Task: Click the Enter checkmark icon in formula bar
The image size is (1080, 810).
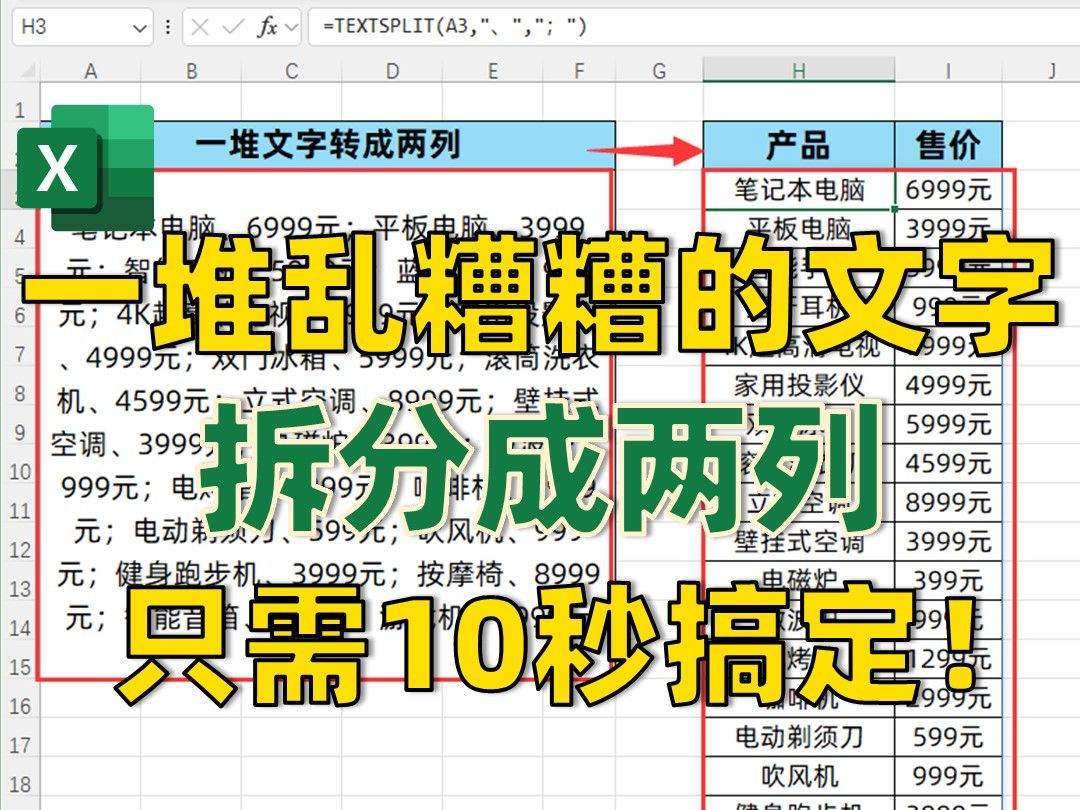Action: tap(233, 28)
